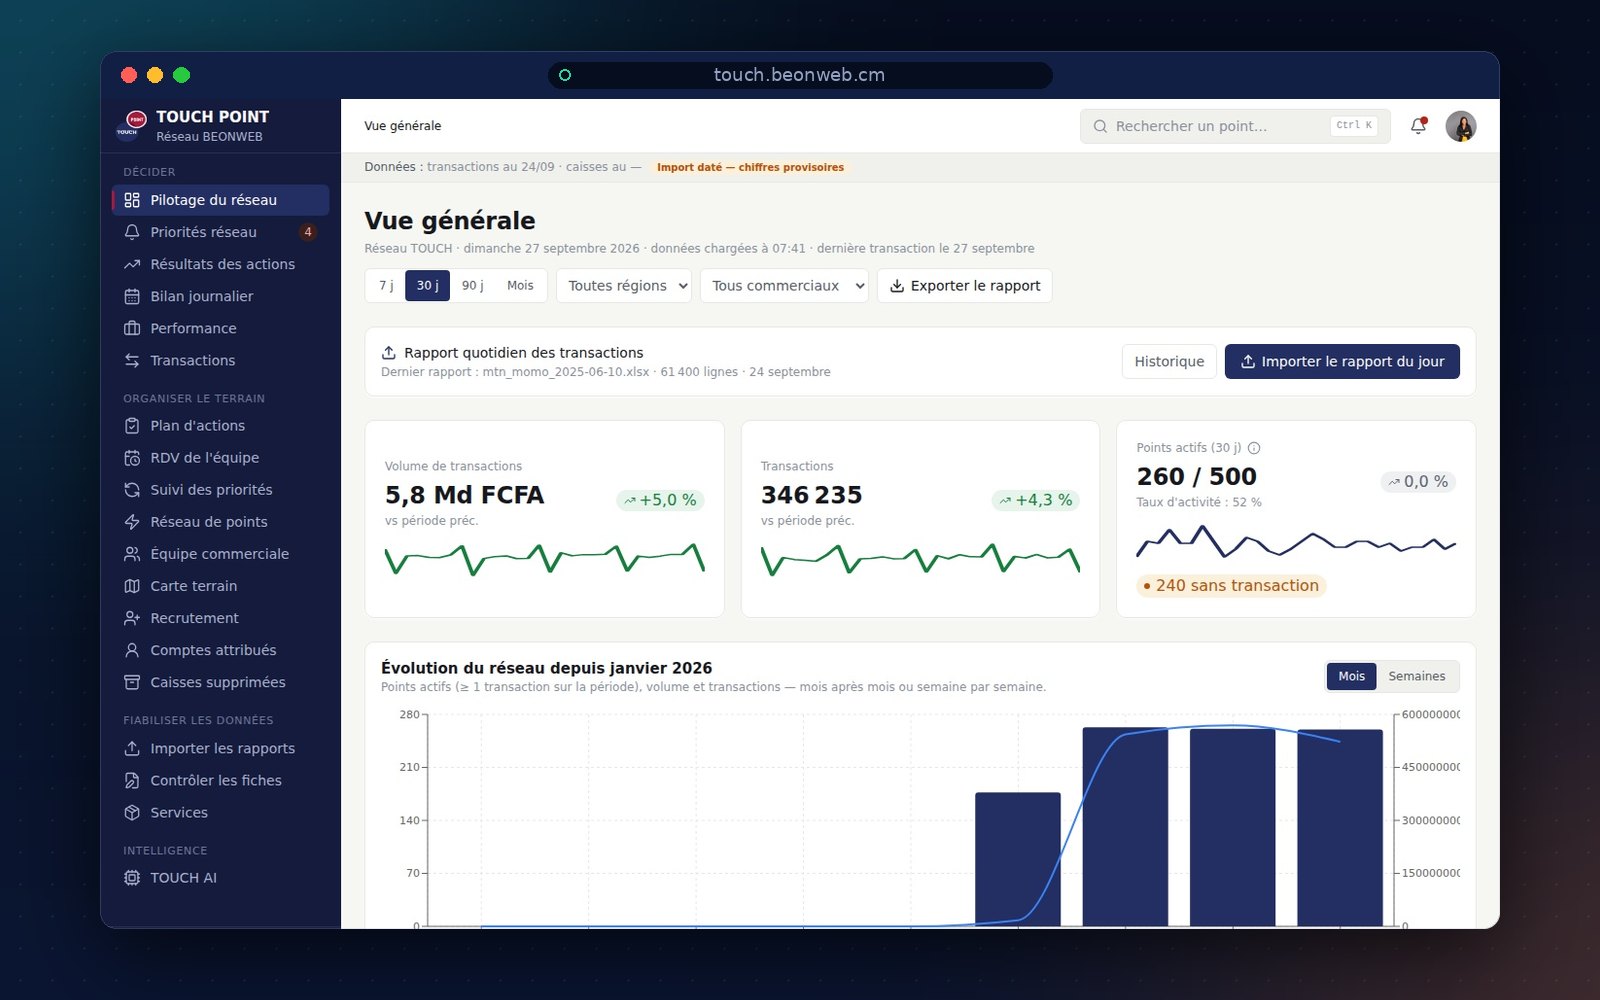Image resolution: width=1600 pixels, height=1000 pixels.
Task: Click the Pilotage du réseau grid icon
Action: pyautogui.click(x=132, y=200)
